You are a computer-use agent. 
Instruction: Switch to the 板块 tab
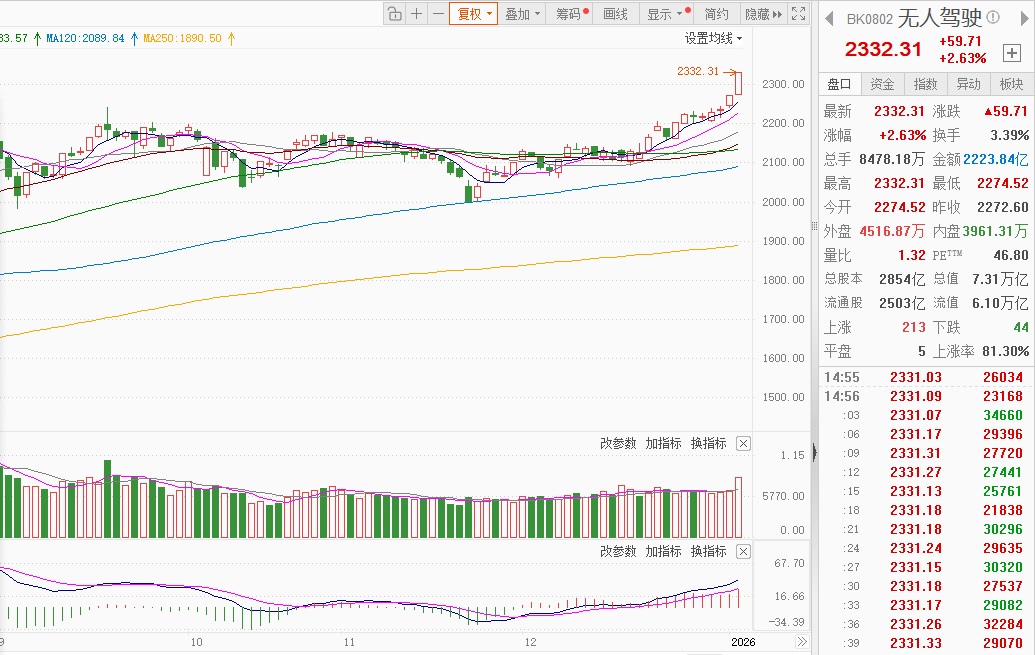[x=1011, y=84]
